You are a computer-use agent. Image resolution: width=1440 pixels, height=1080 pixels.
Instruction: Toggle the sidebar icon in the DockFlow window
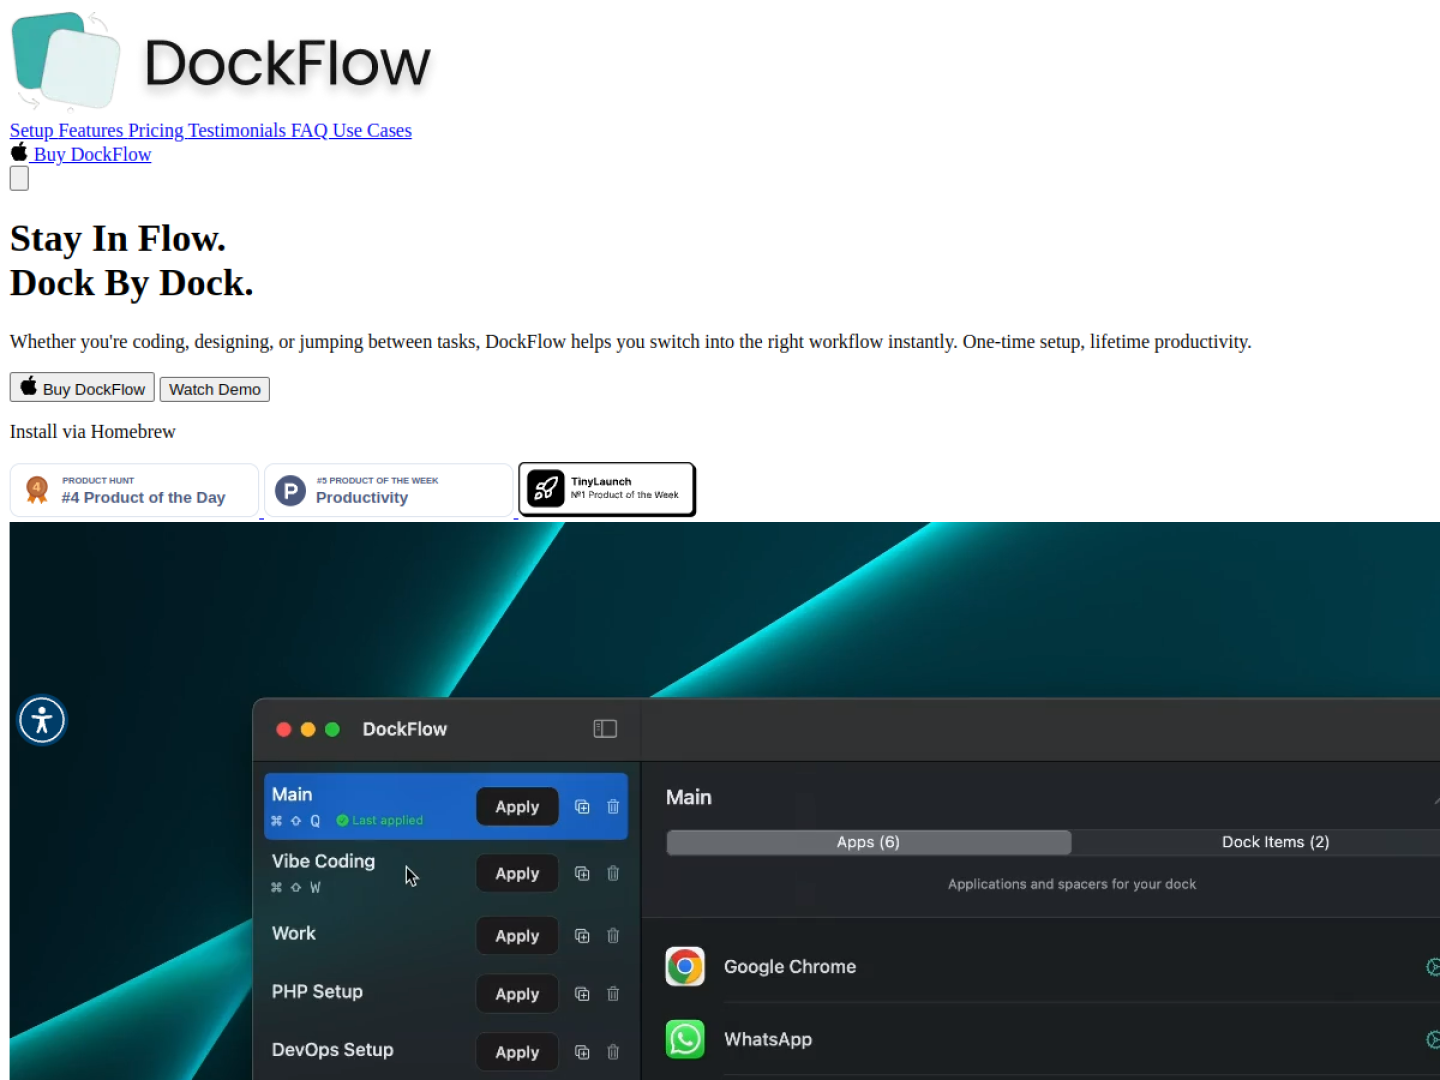[605, 729]
